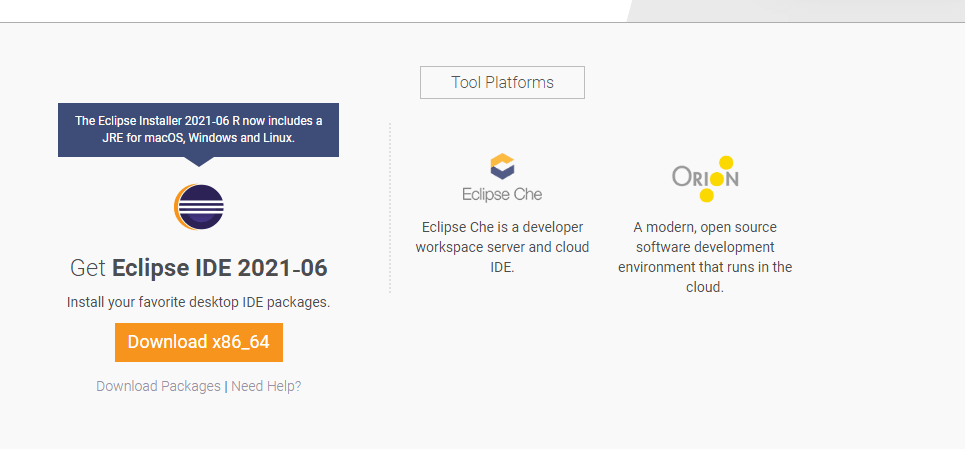Click the Get Eclipse IDE 2021-06 heading
Screen dimensions: 965x449
click(198, 268)
